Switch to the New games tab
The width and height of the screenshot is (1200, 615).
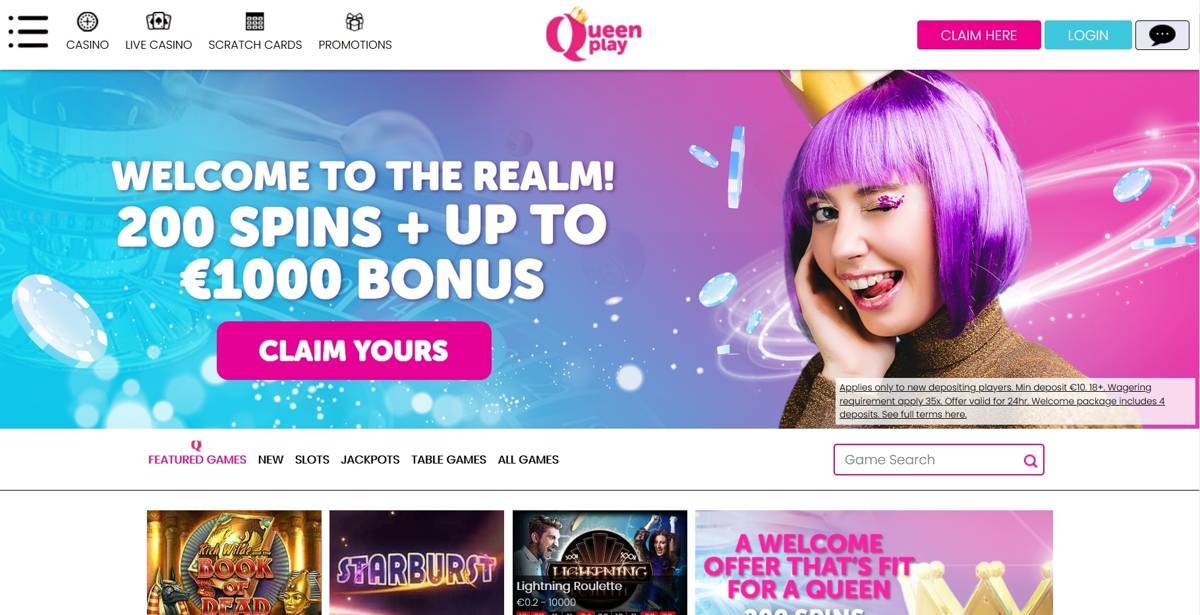271,460
